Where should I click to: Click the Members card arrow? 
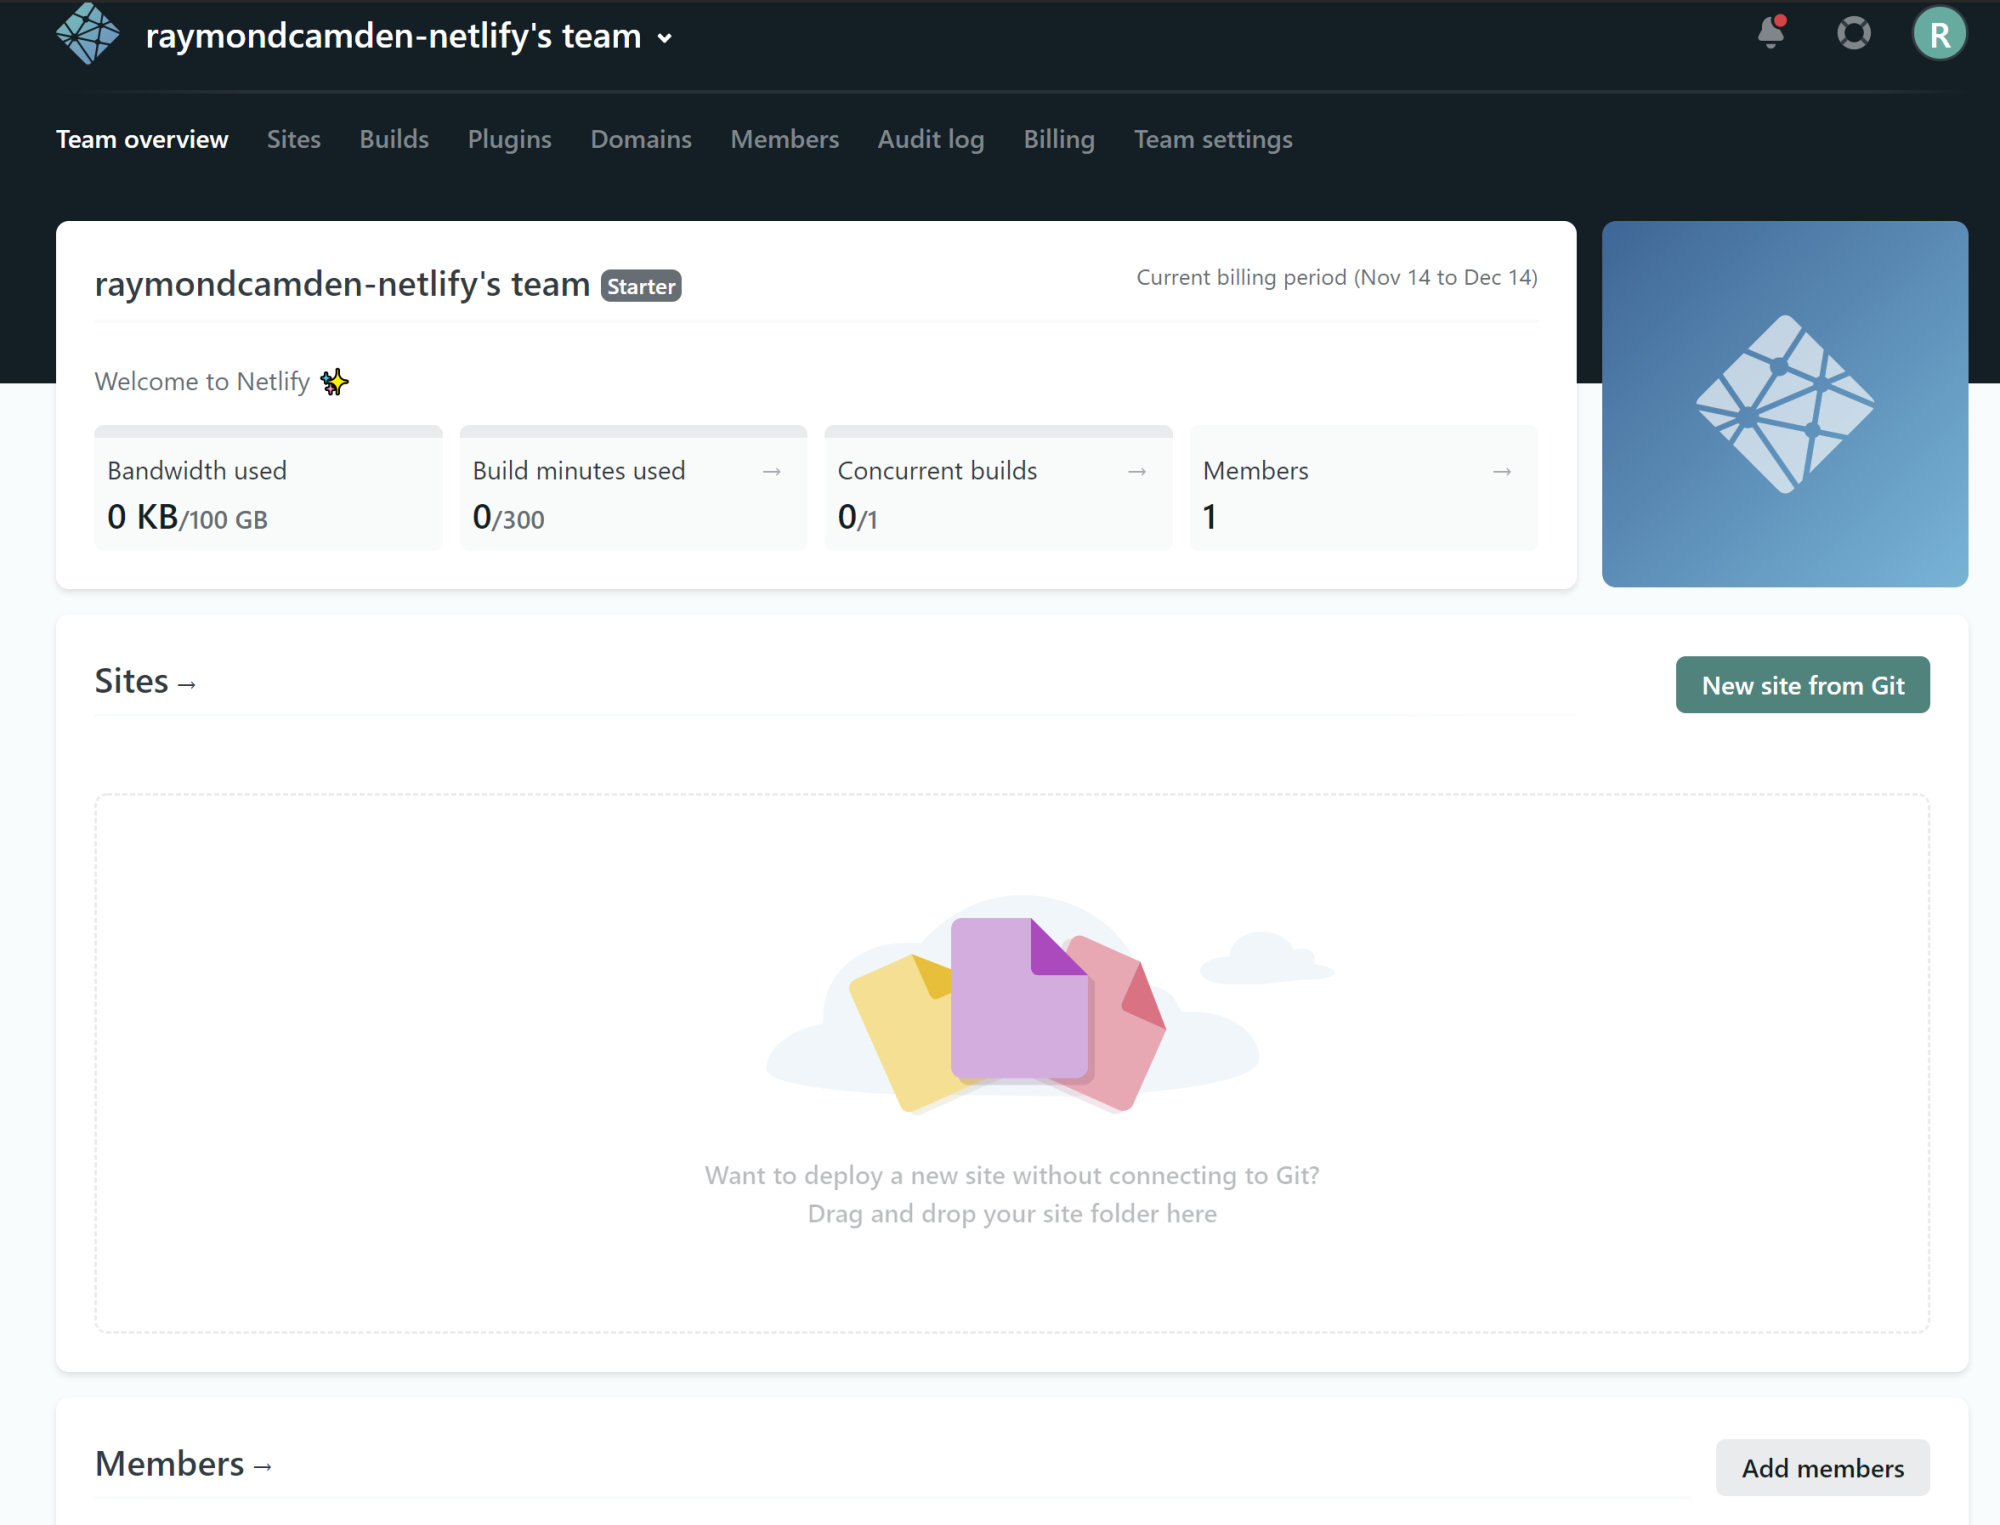(x=1501, y=471)
